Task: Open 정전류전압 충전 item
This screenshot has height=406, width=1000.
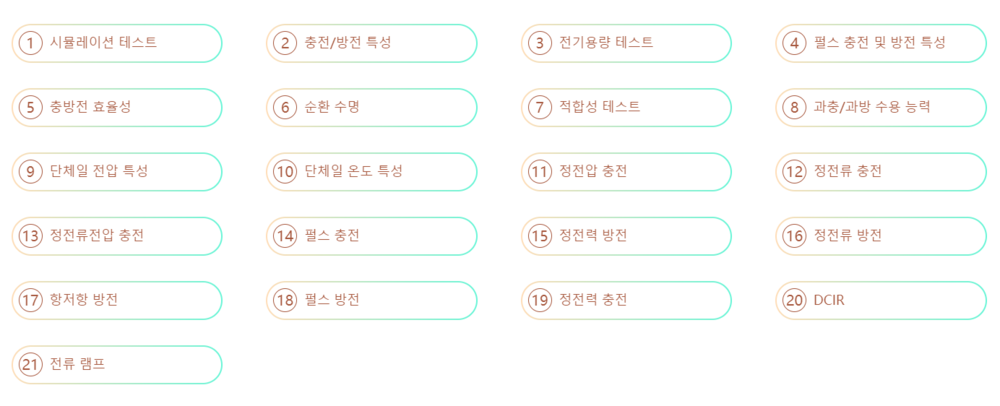Action: pyautogui.click(x=116, y=236)
